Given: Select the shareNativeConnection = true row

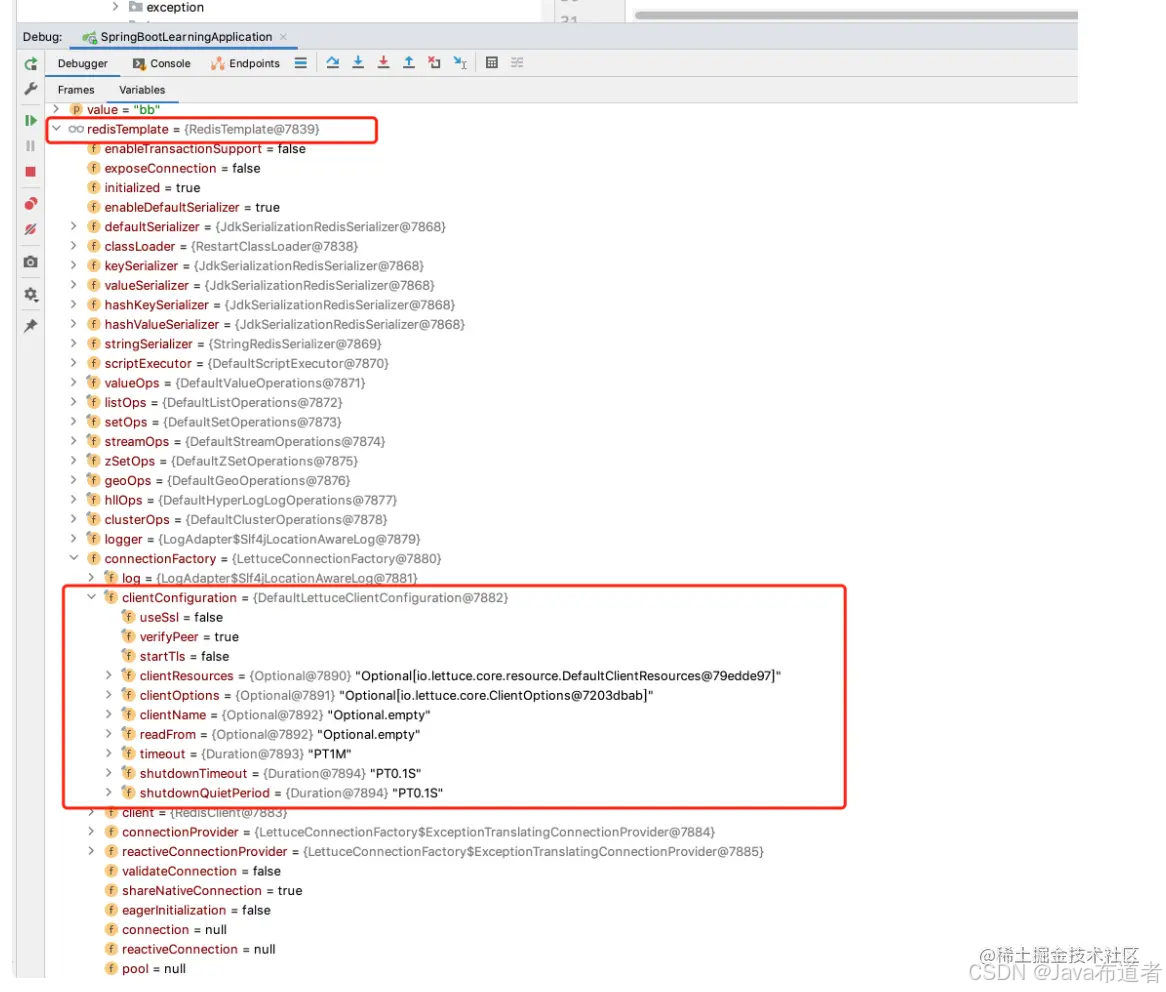Looking at the screenshot, I should pos(203,890).
